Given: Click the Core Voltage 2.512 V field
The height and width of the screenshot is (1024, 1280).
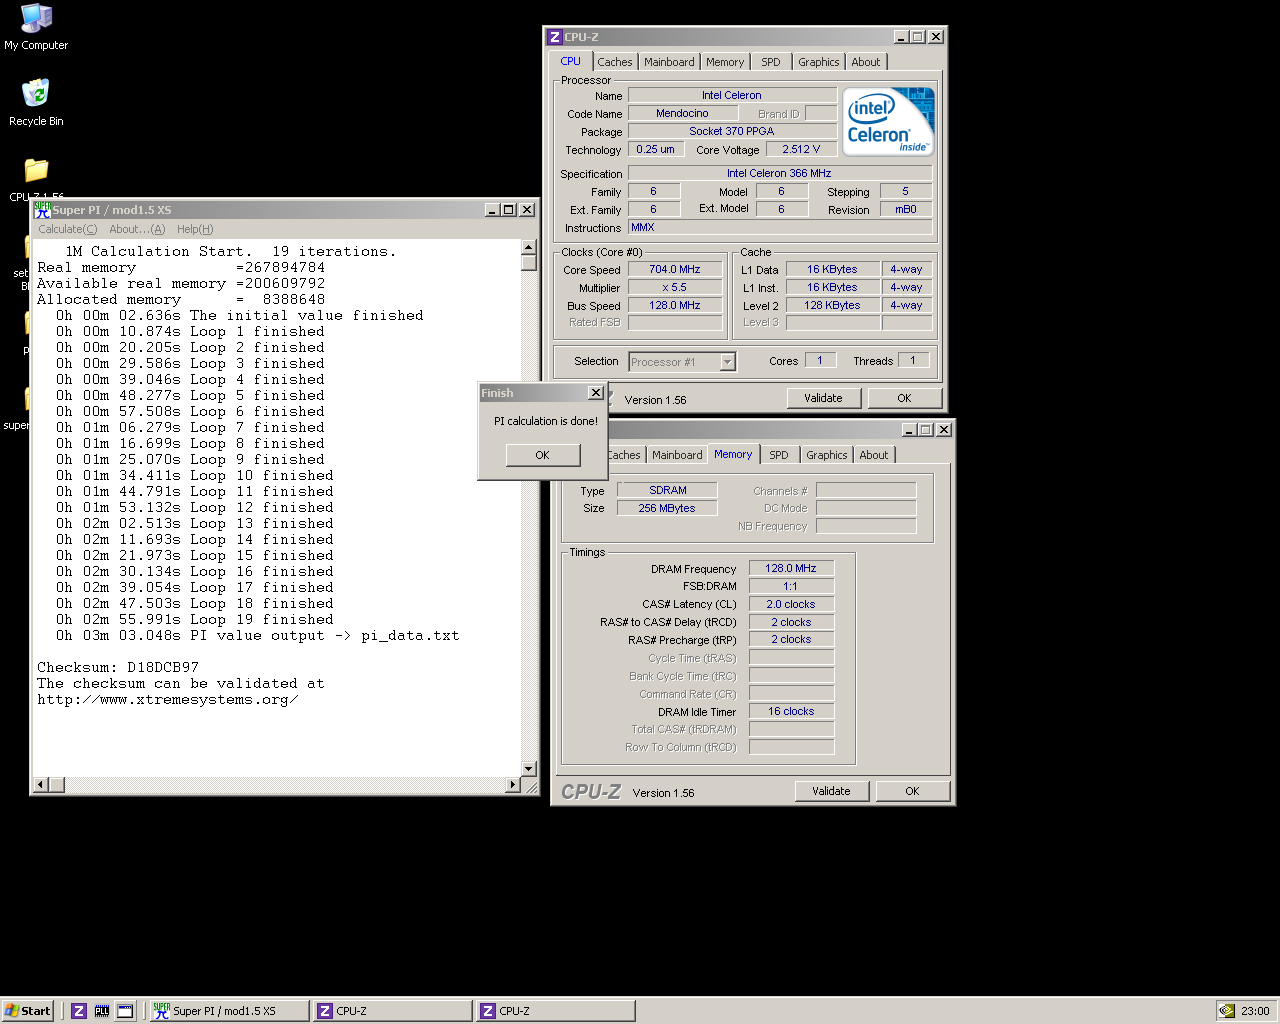Looking at the screenshot, I should click(x=801, y=149).
